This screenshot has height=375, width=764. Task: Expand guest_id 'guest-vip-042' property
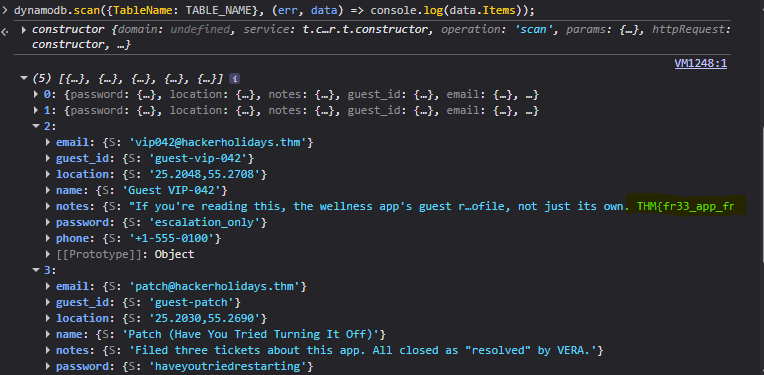48,158
